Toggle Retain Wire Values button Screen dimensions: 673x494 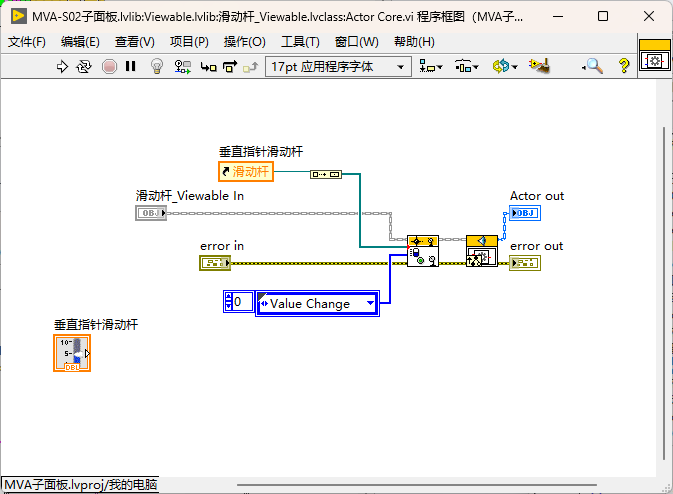click(x=183, y=67)
